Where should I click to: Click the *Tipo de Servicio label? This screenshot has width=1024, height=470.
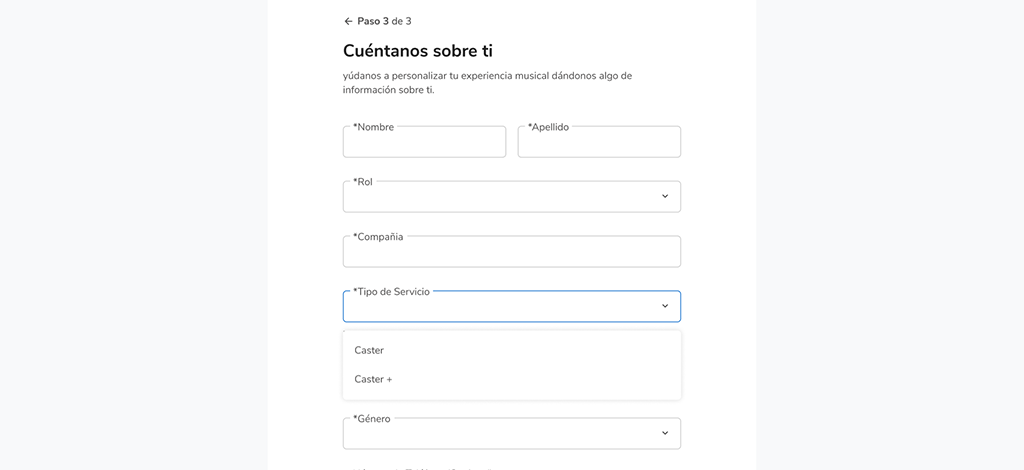pos(391,292)
